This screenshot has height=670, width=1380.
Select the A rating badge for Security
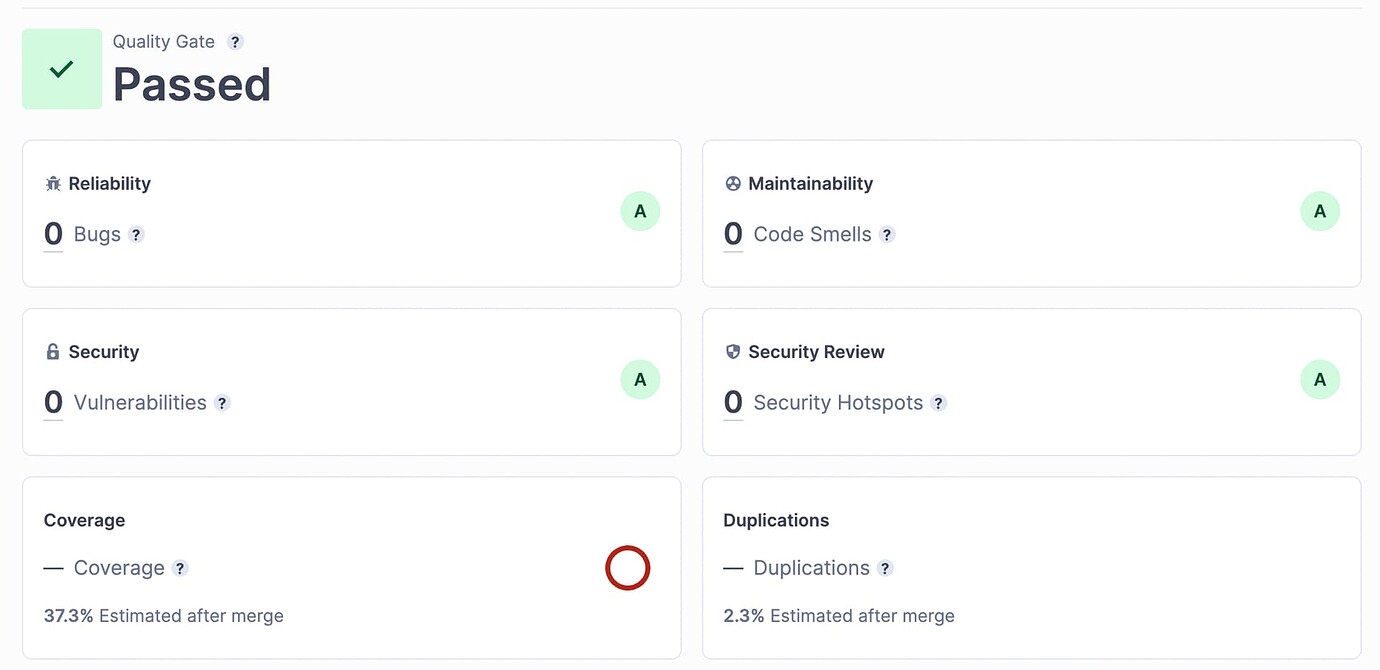(x=640, y=379)
